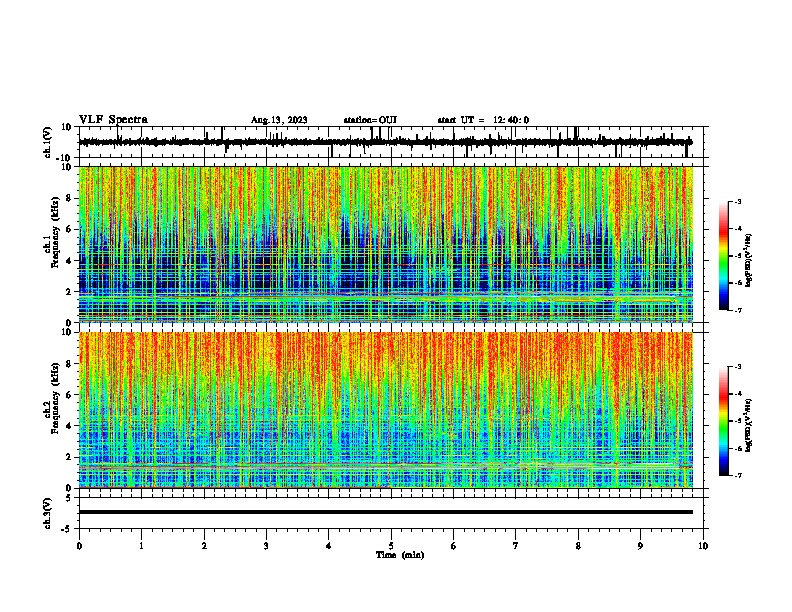Click the "-7" label on ch.2 color bar
792x612 pixels.
click(737, 475)
